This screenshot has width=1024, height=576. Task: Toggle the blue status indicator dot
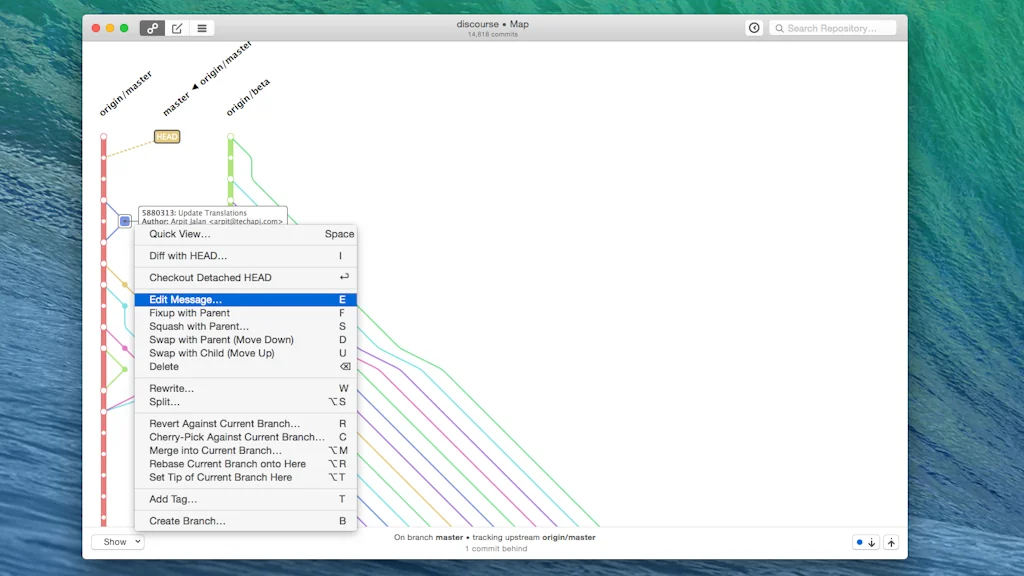point(860,541)
